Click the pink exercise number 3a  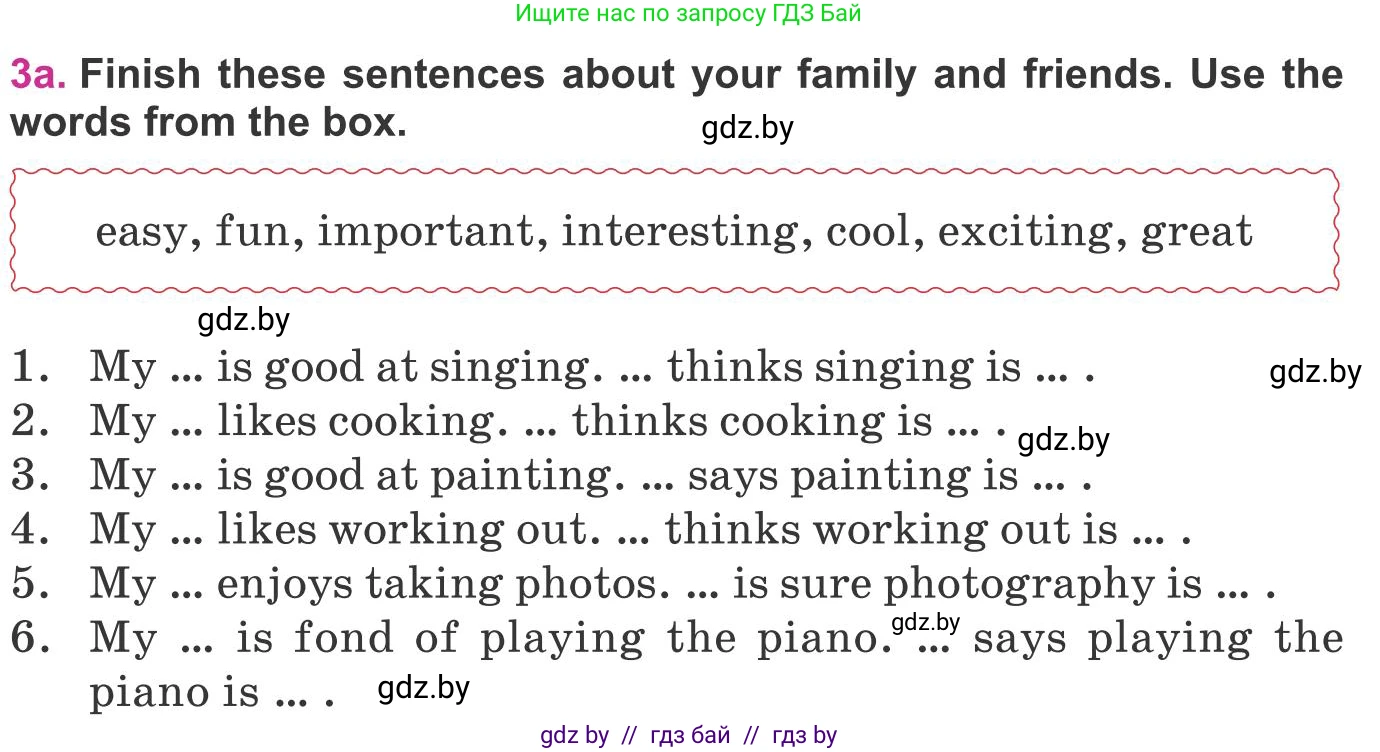[x=38, y=75]
